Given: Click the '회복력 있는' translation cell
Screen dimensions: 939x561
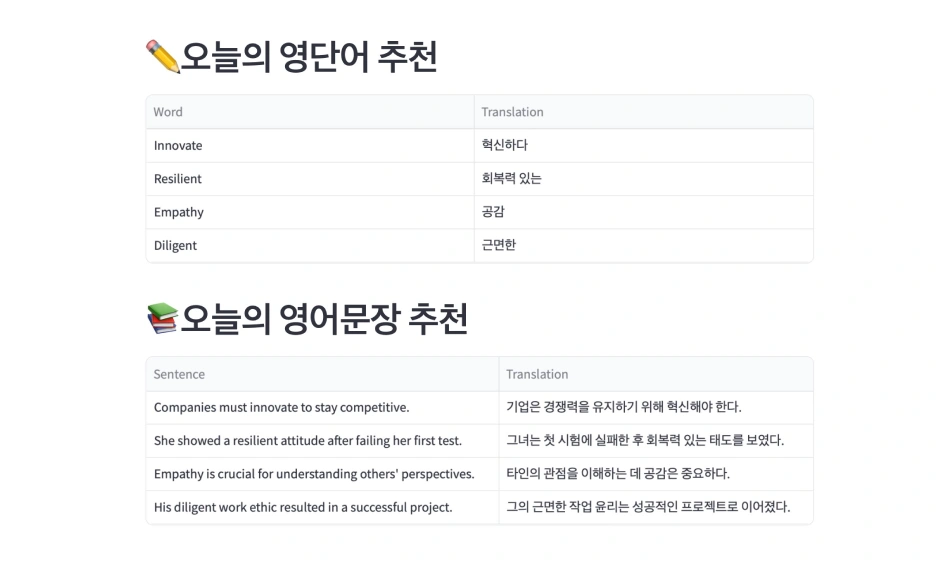Looking at the screenshot, I should [644, 179].
